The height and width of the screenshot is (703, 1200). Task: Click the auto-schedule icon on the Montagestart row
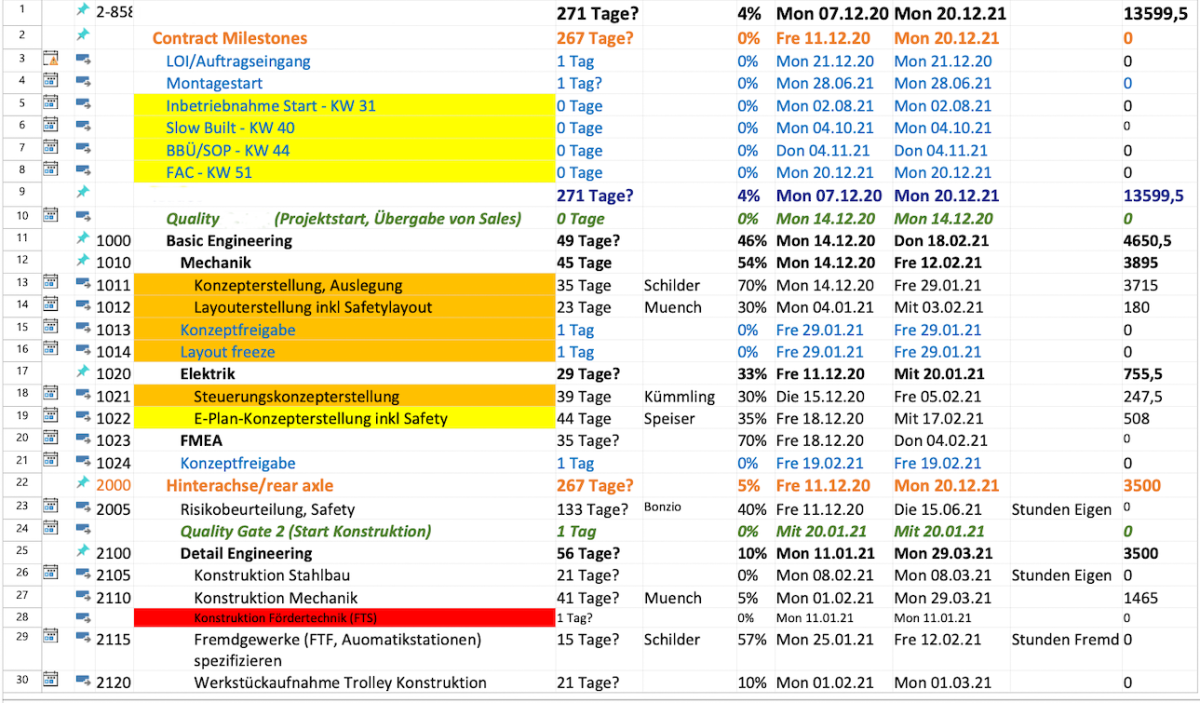click(84, 84)
